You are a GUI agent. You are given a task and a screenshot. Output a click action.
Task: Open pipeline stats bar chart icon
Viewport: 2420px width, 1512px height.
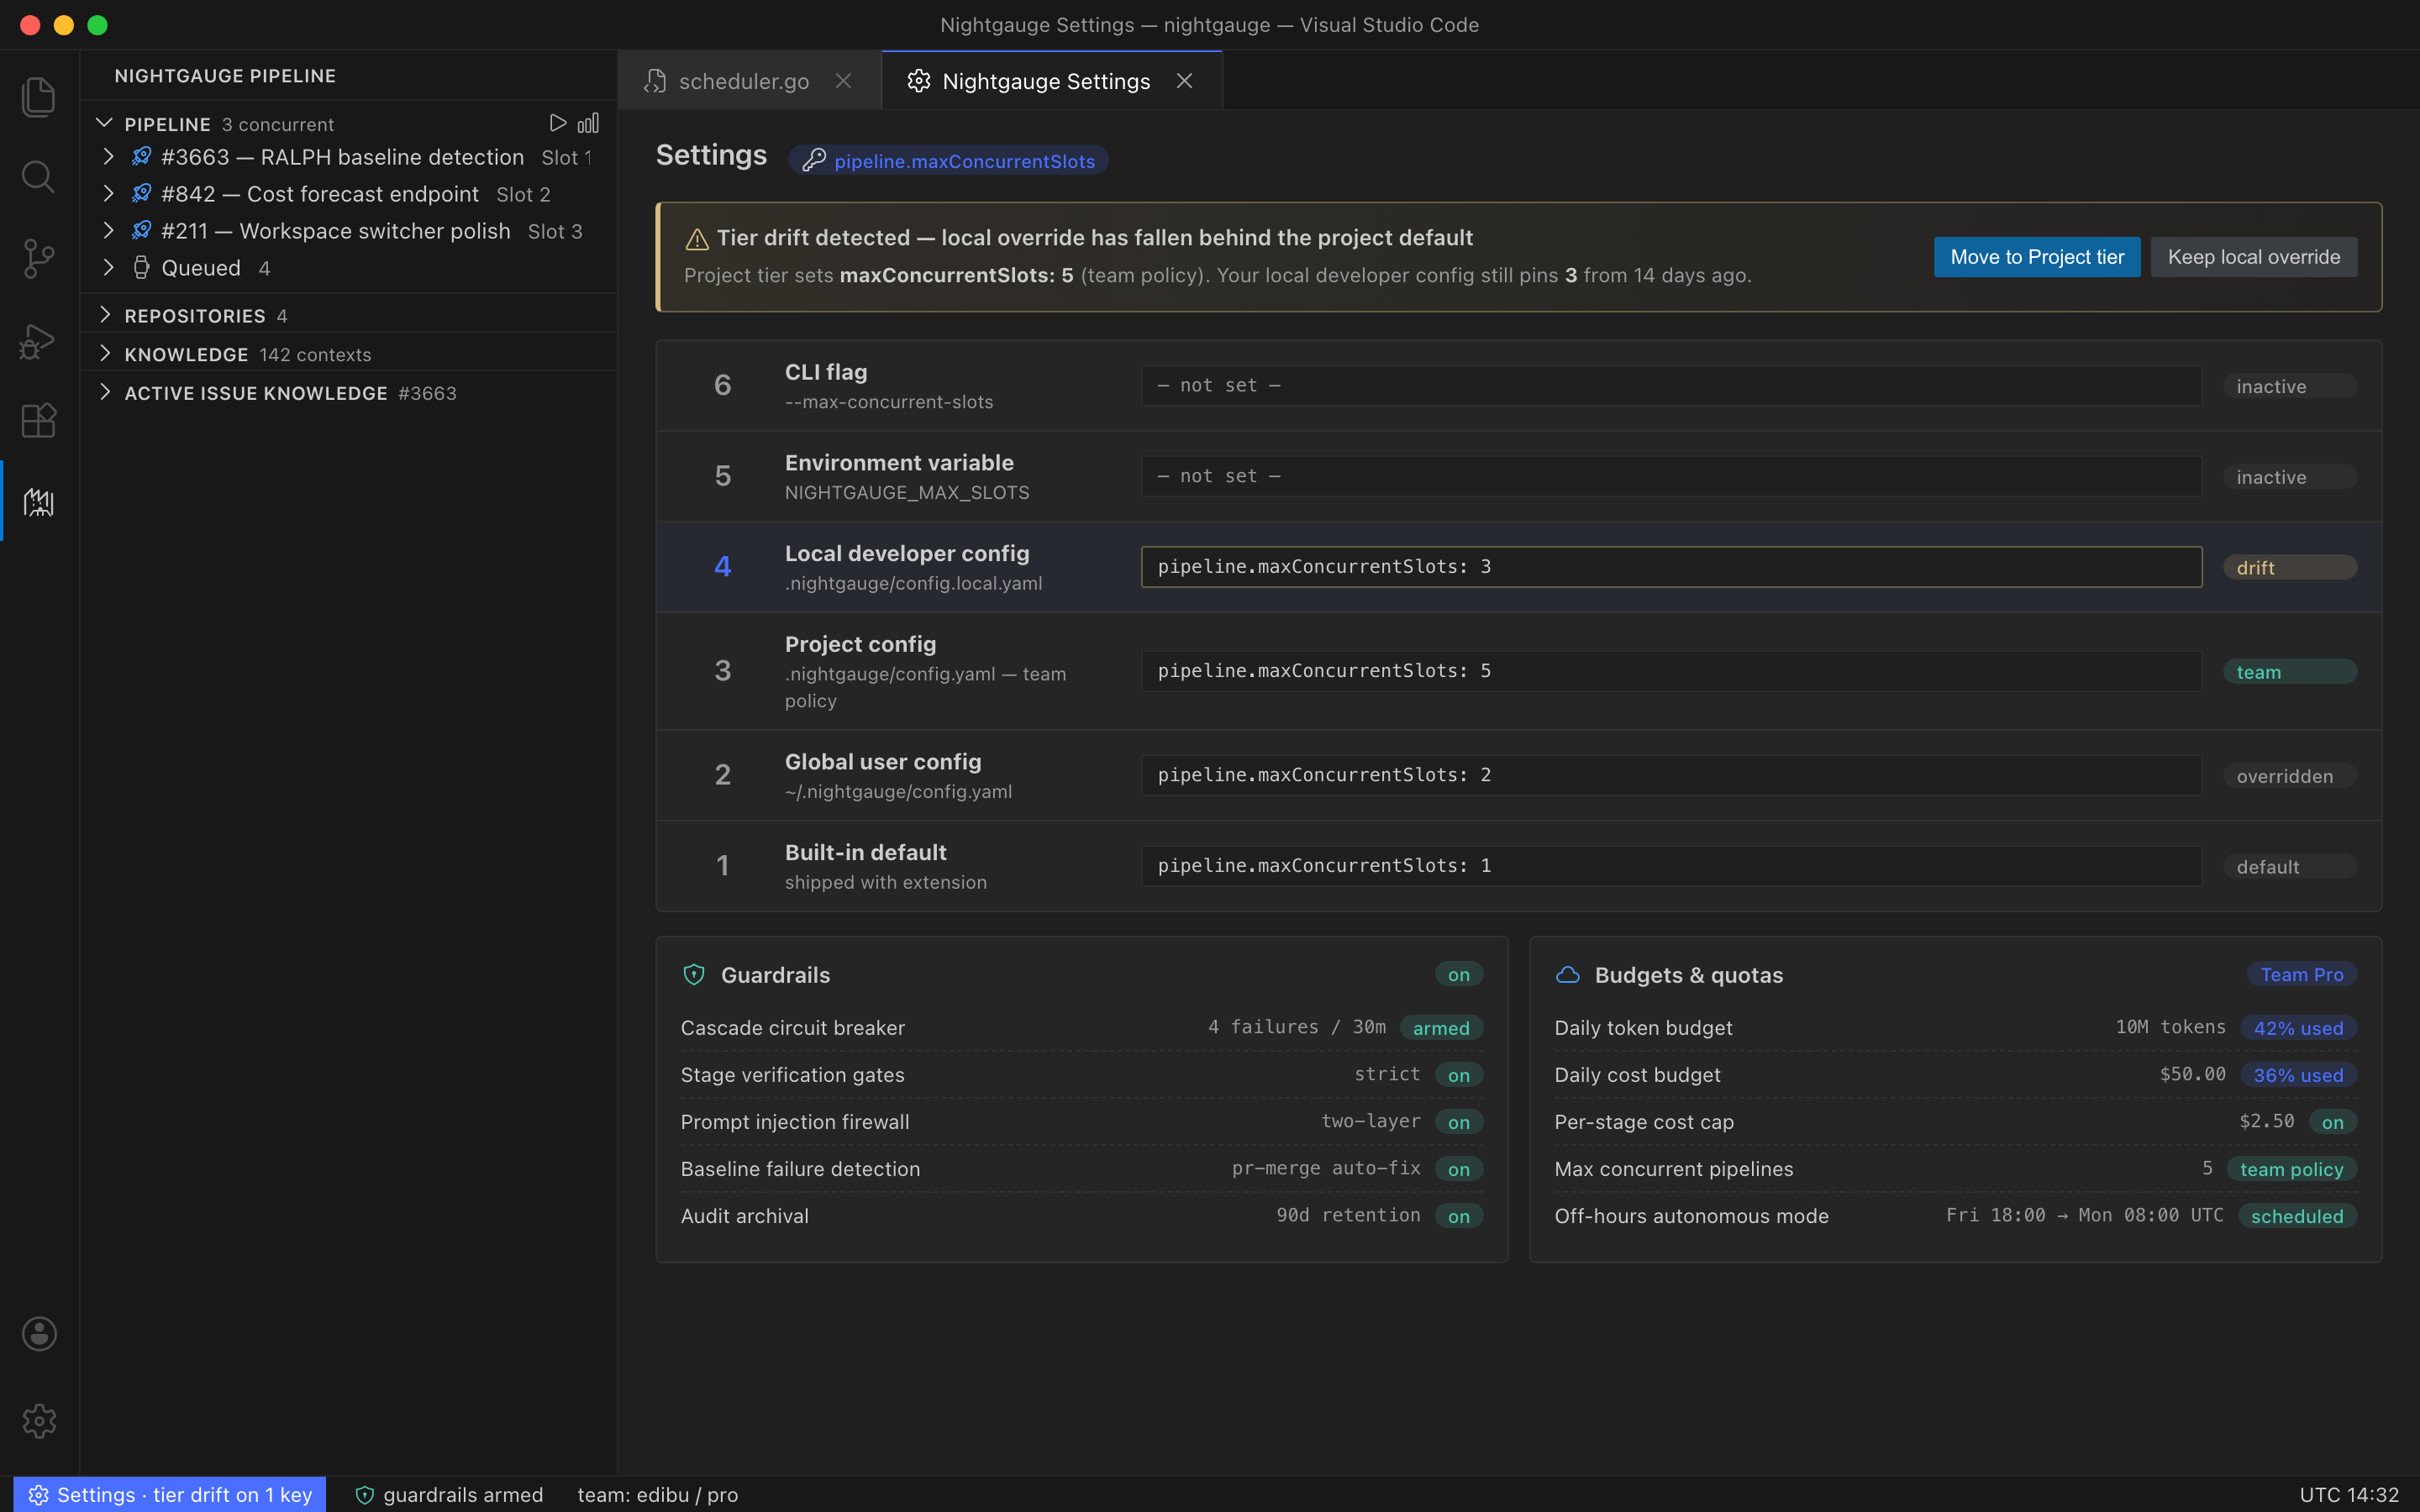click(x=588, y=123)
